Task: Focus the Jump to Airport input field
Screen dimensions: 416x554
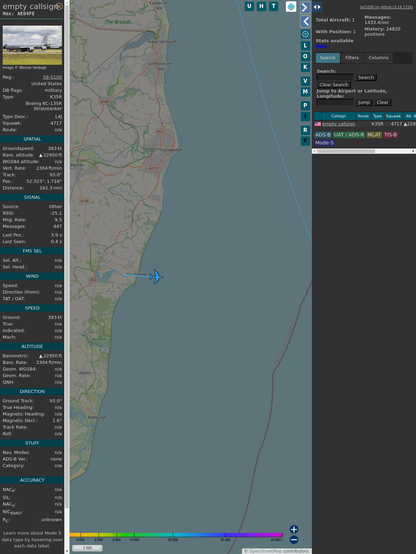Action: tap(335, 102)
